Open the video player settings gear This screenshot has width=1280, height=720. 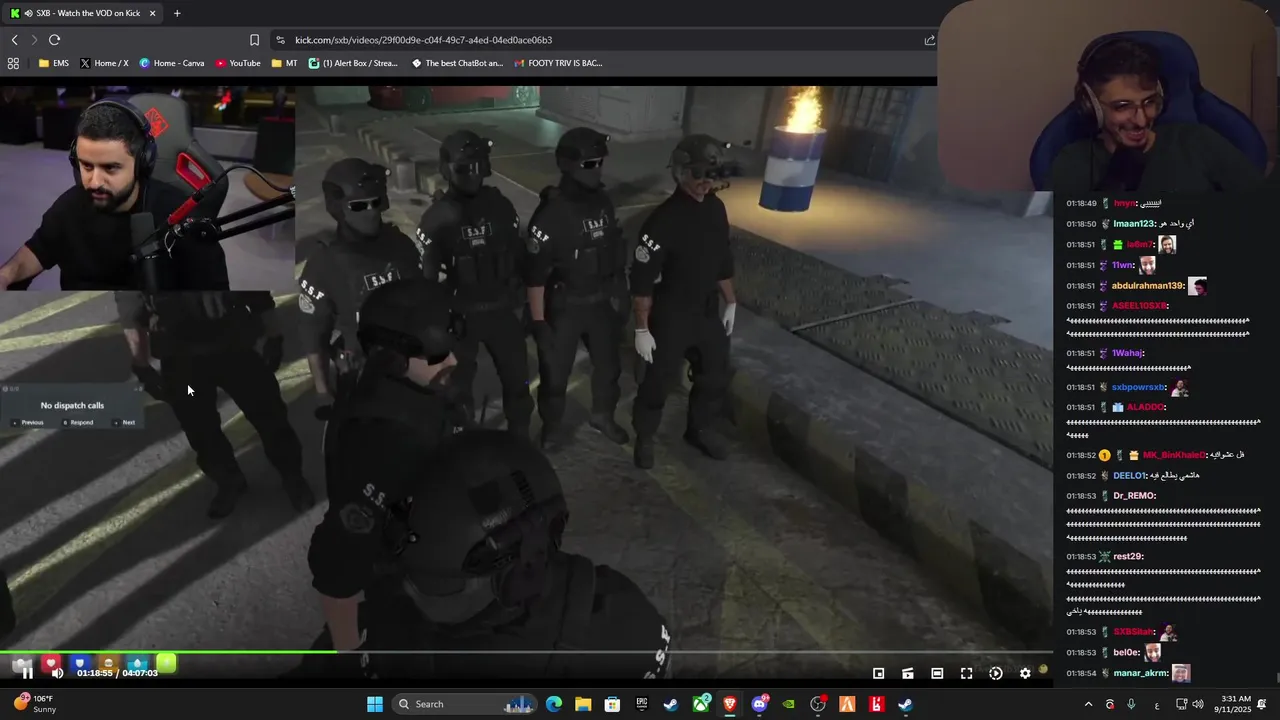point(1025,673)
